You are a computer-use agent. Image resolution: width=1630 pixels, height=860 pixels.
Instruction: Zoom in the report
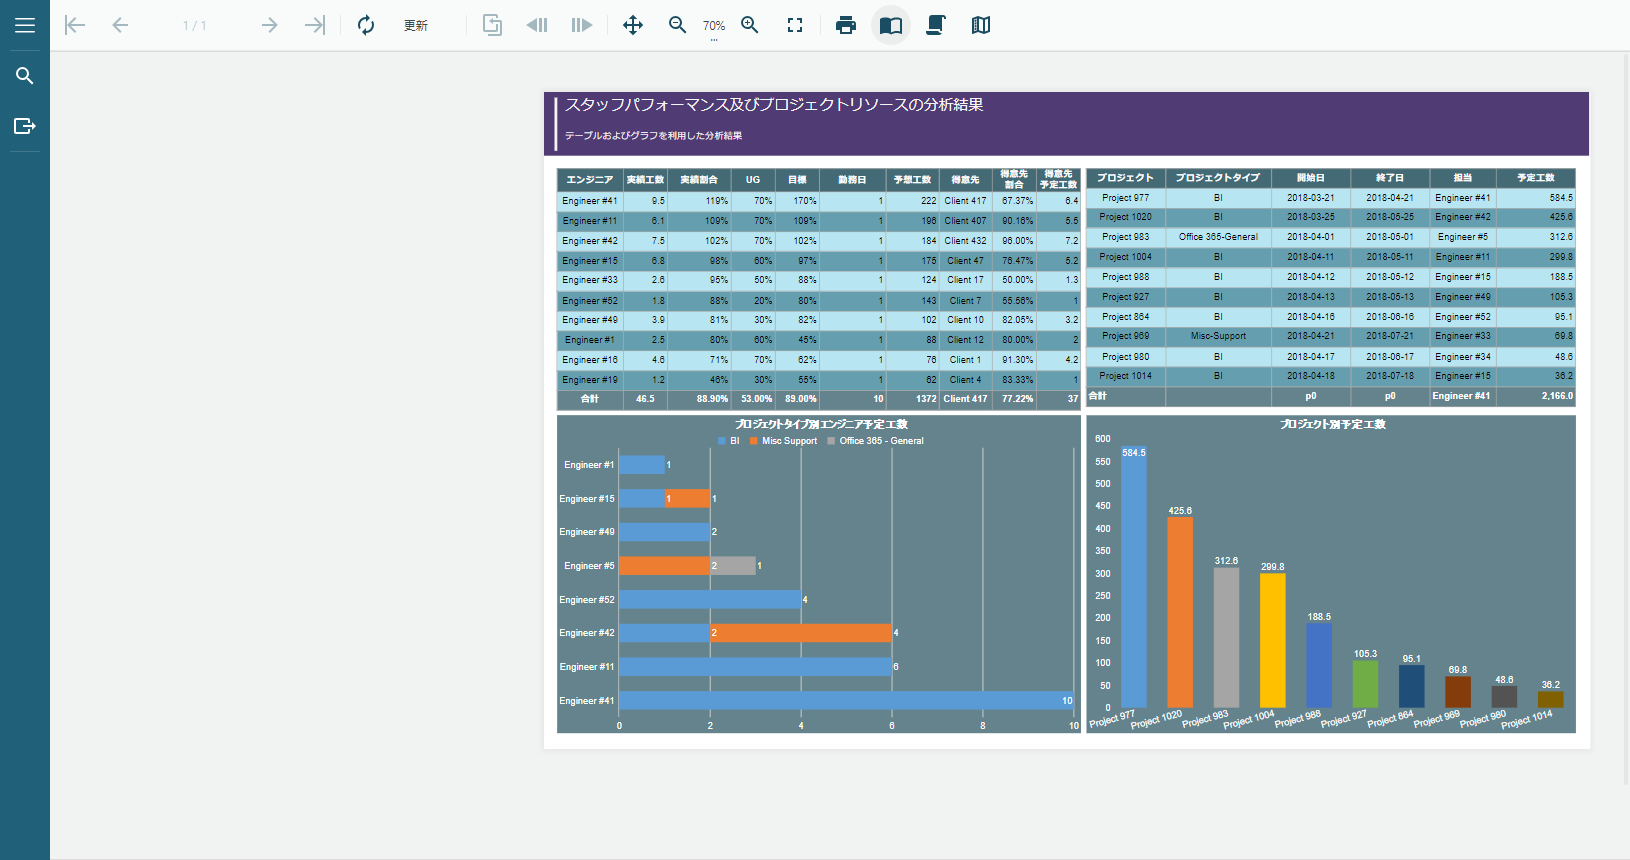[750, 25]
